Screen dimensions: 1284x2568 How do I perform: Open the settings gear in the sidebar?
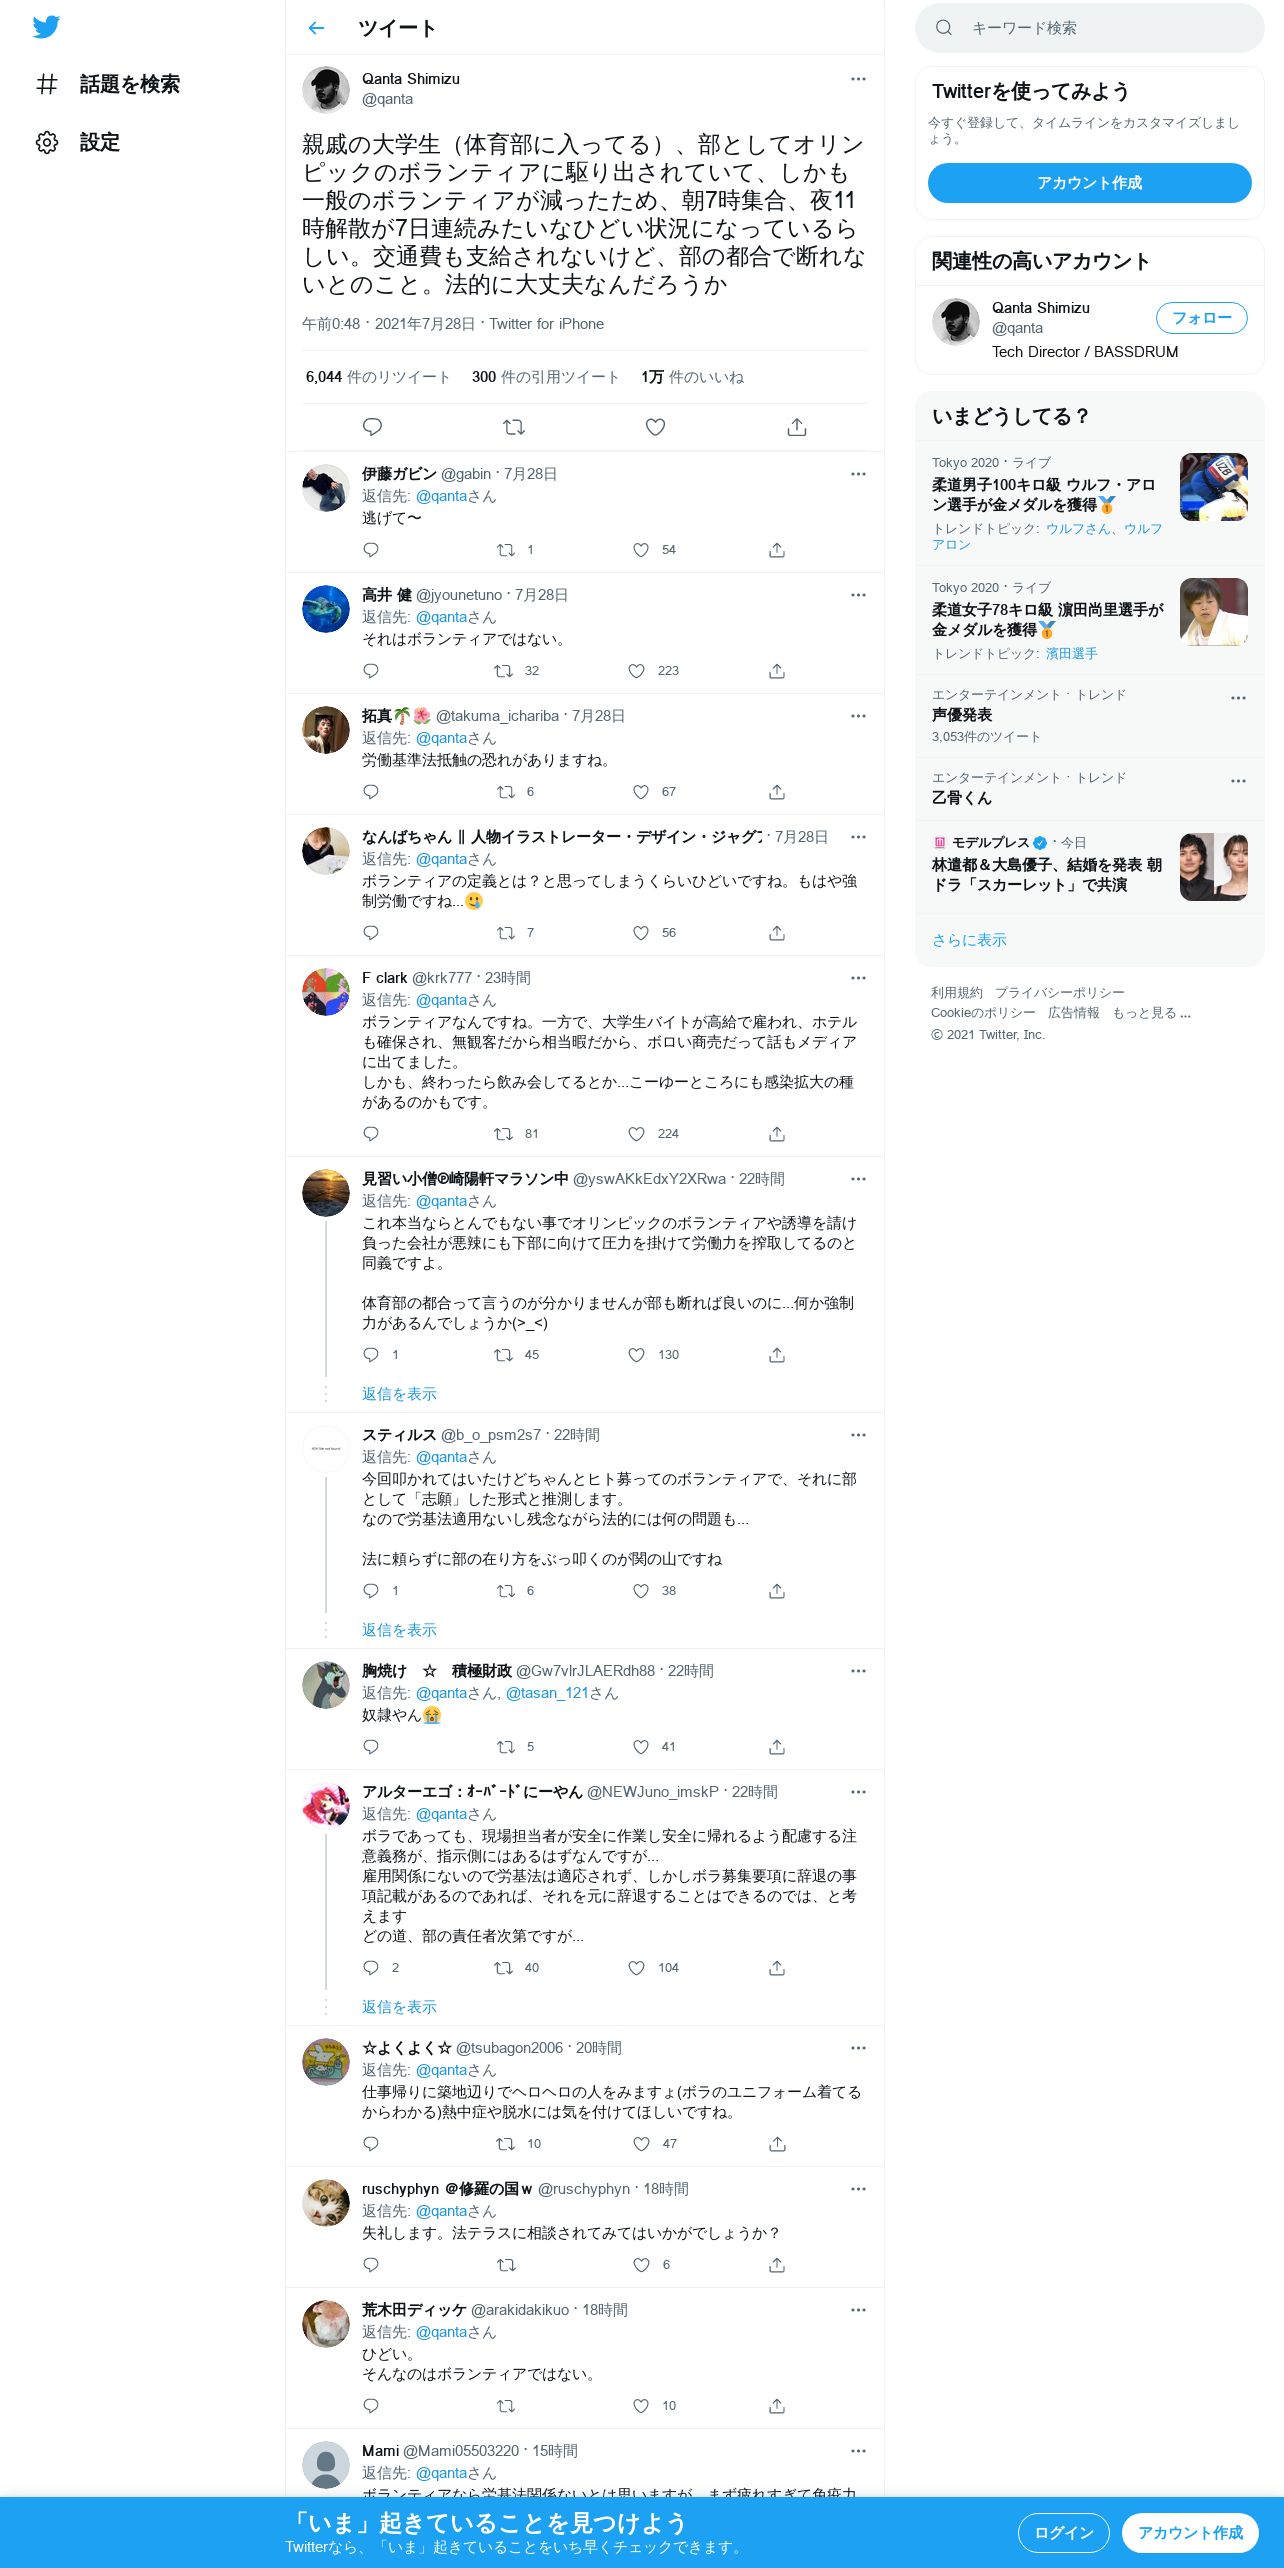(x=47, y=142)
